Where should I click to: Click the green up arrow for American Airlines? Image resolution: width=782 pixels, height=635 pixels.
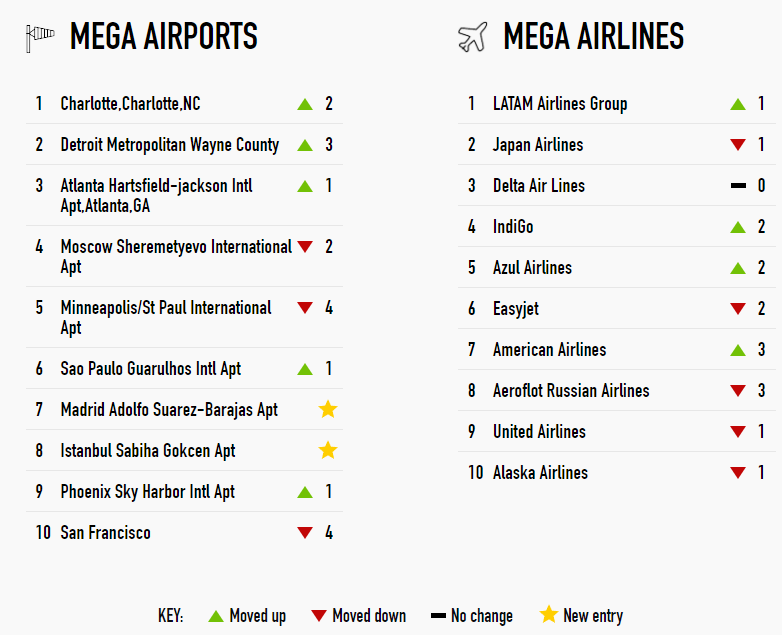click(738, 350)
